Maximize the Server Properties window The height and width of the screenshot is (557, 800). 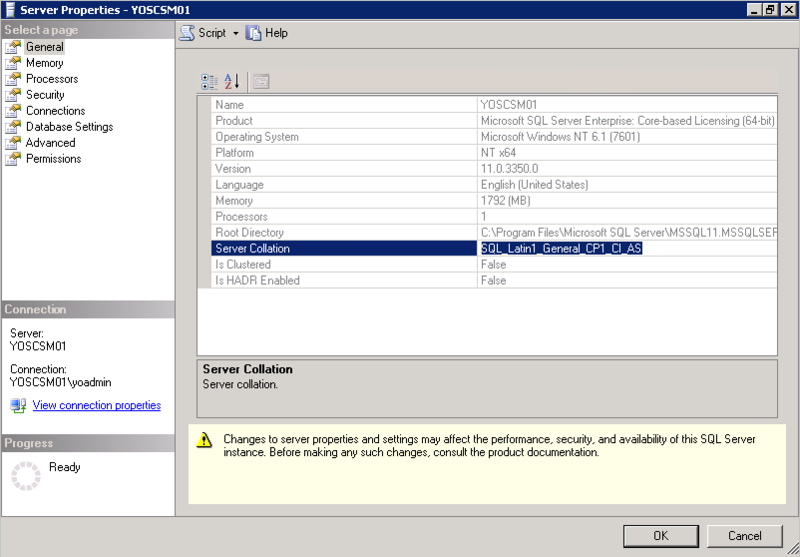pos(770,10)
